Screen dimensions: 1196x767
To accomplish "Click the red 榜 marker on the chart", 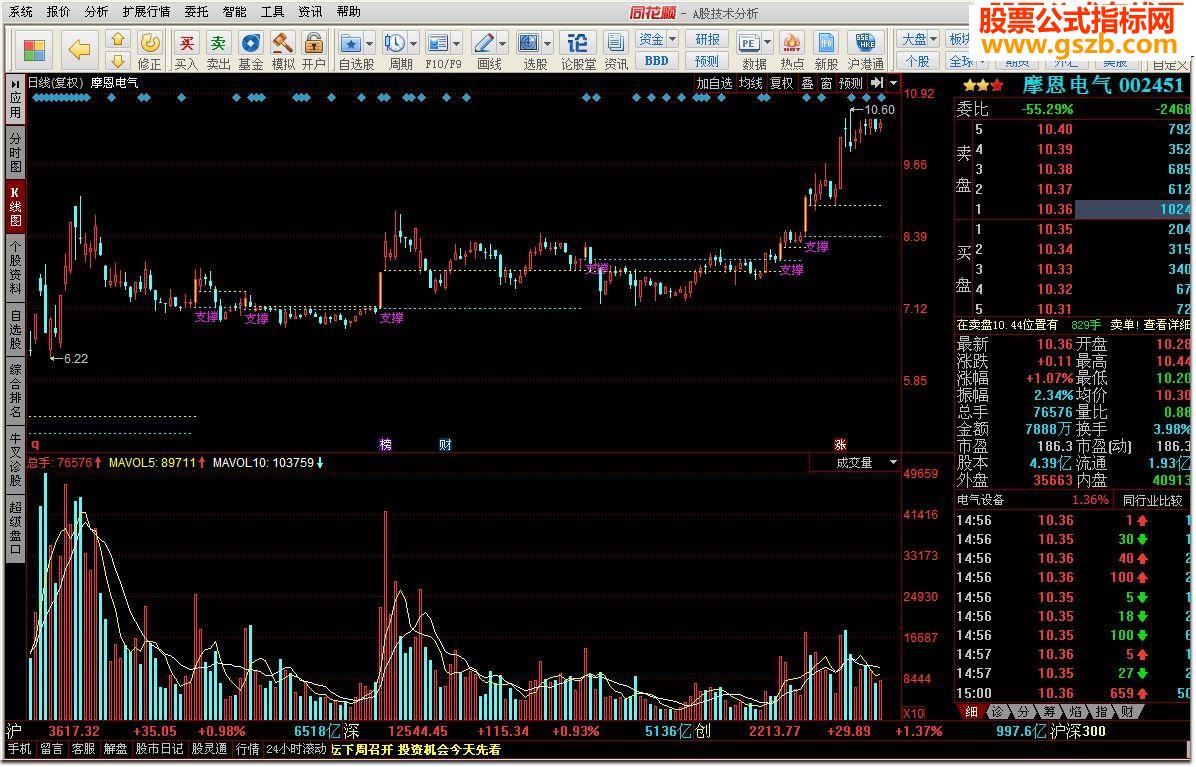I will coord(385,444).
